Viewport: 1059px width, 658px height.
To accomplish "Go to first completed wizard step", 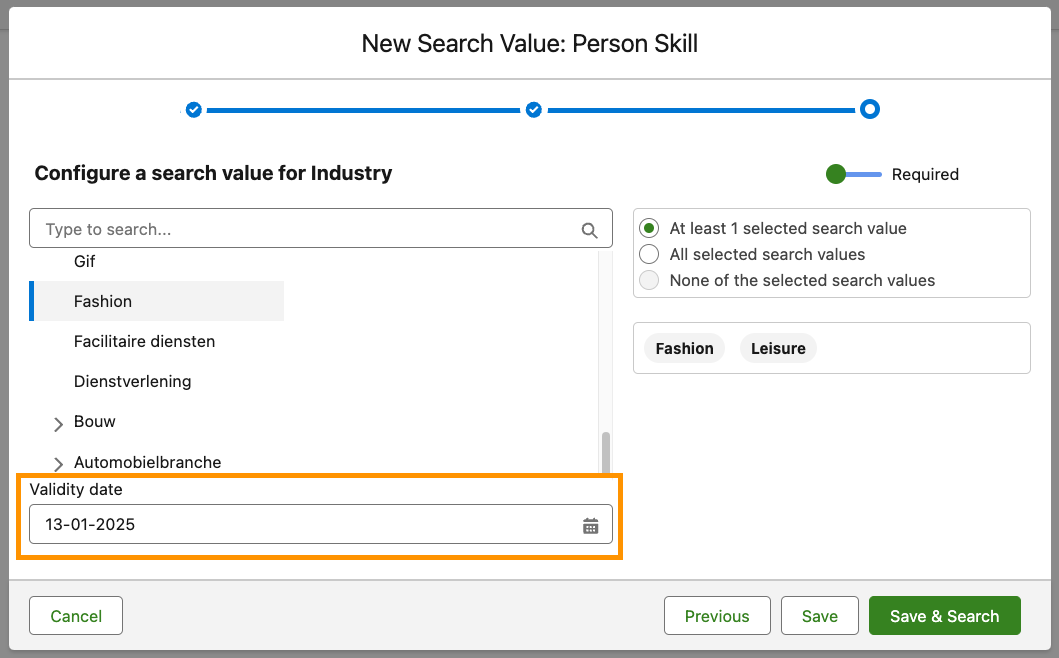I will click(x=194, y=110).
